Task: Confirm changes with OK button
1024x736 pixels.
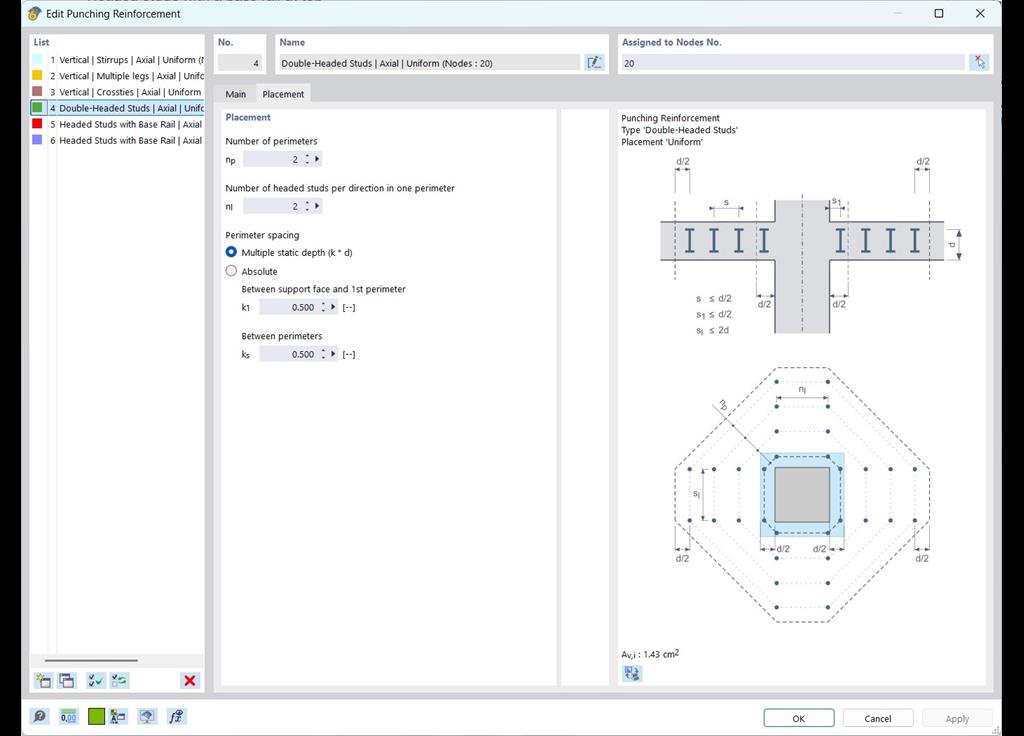Action: [x=798, y=717]
